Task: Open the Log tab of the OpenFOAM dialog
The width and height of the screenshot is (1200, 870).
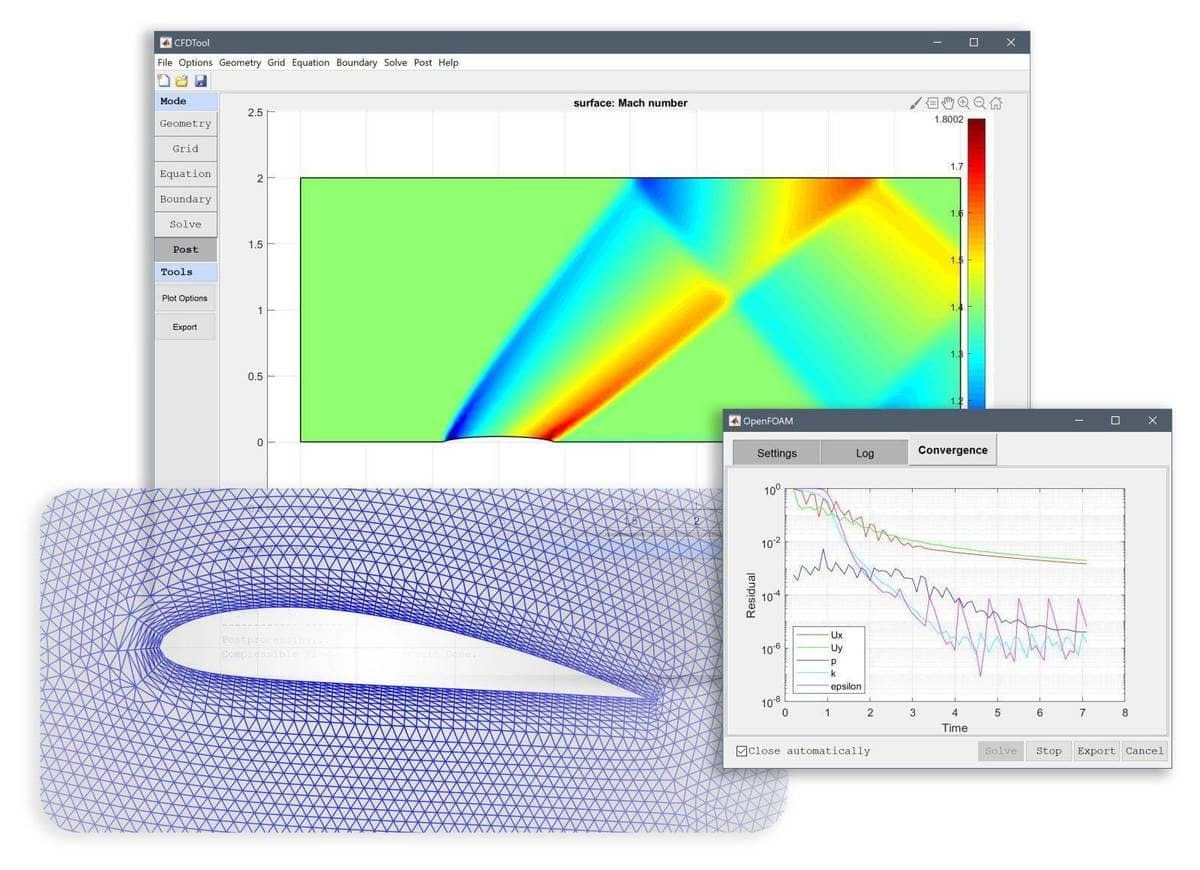Action: [864, 452]
